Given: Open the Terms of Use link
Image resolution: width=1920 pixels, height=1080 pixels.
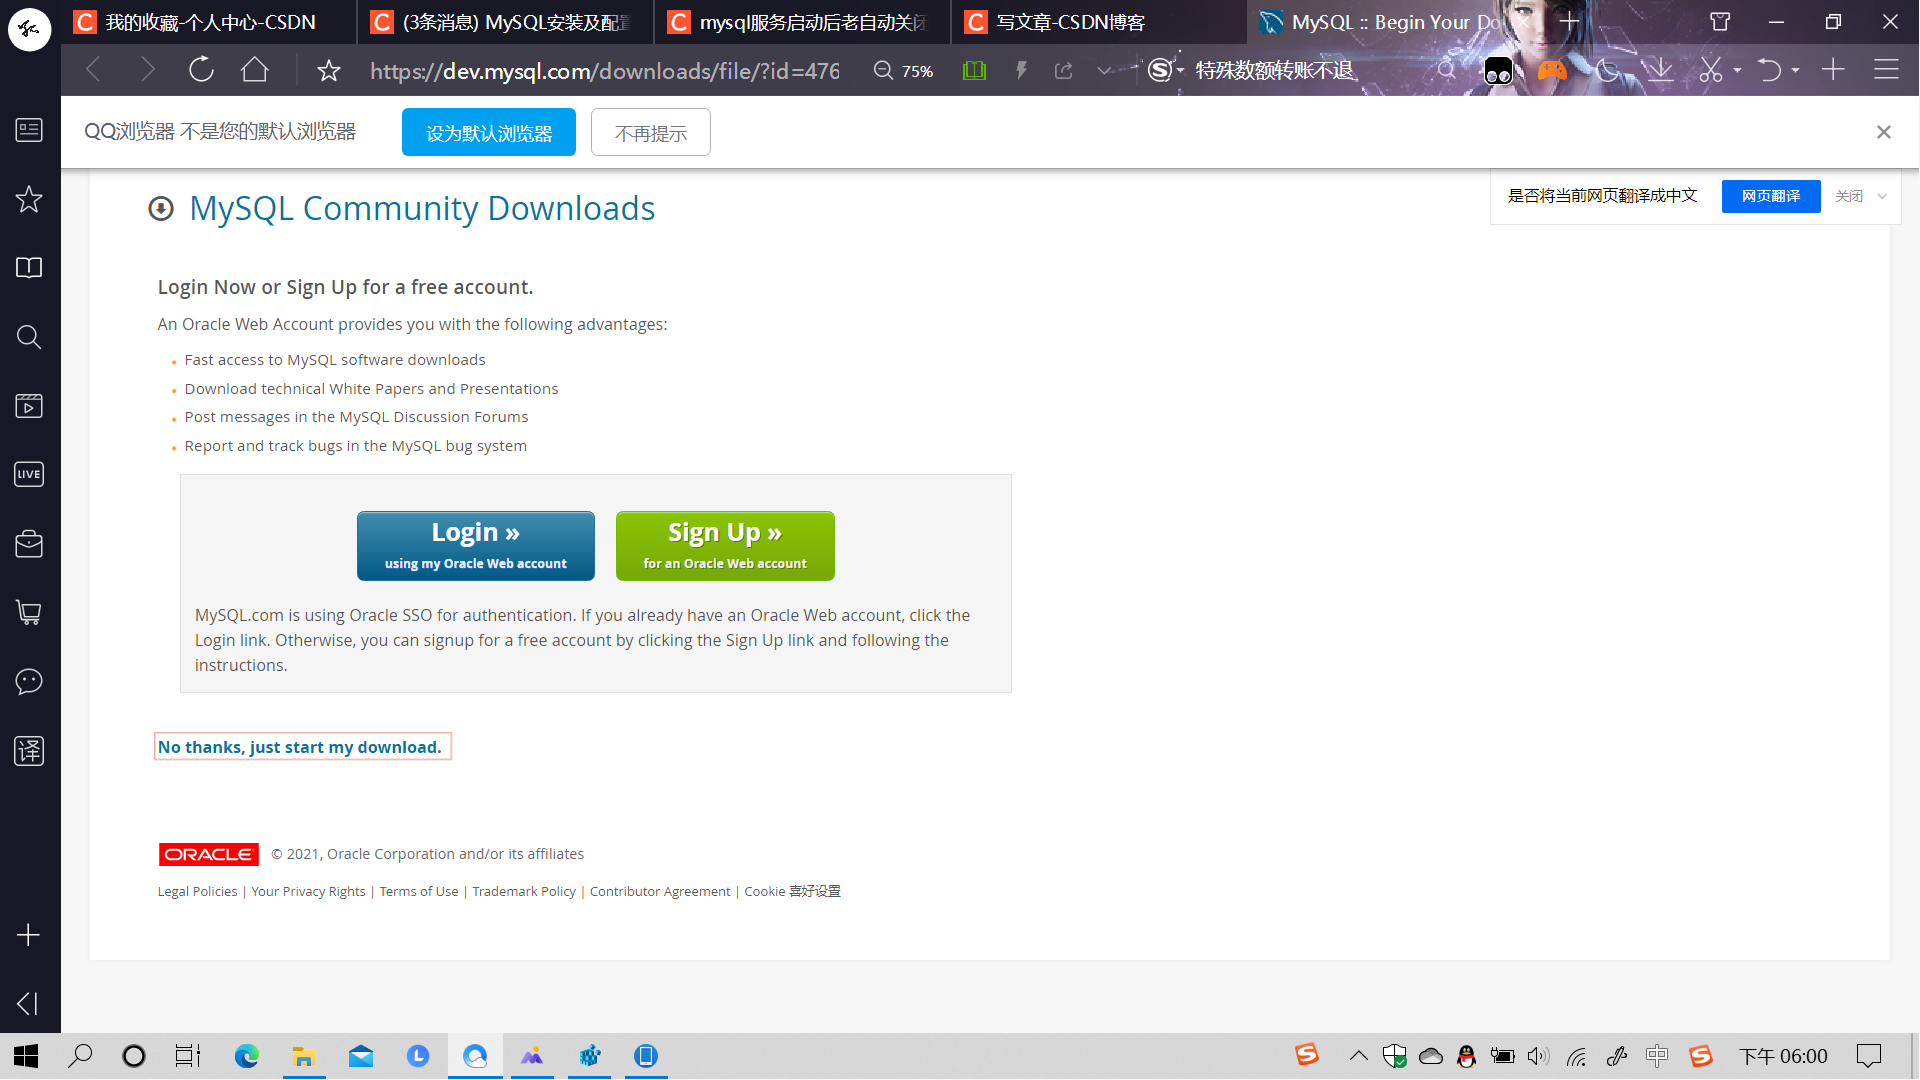Looking at the screenshot, I should (x=419, y=891).
